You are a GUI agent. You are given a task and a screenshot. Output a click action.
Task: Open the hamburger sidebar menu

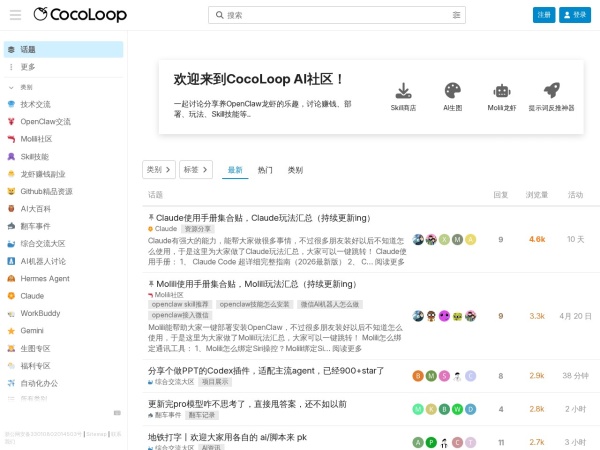click(x=15, y=15)
